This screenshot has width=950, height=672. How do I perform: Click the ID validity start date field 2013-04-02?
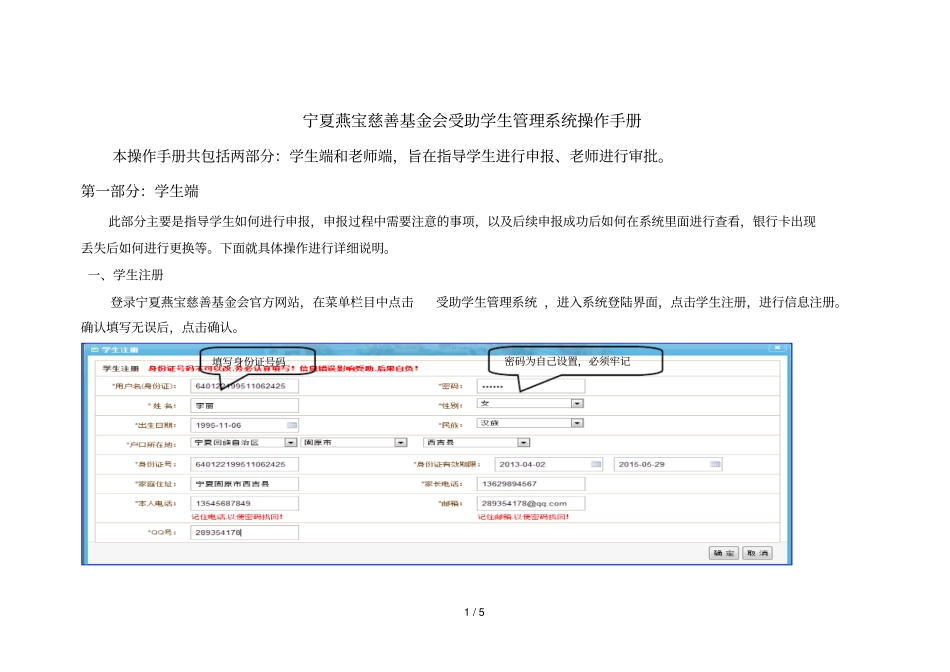[x=548, y=464]
